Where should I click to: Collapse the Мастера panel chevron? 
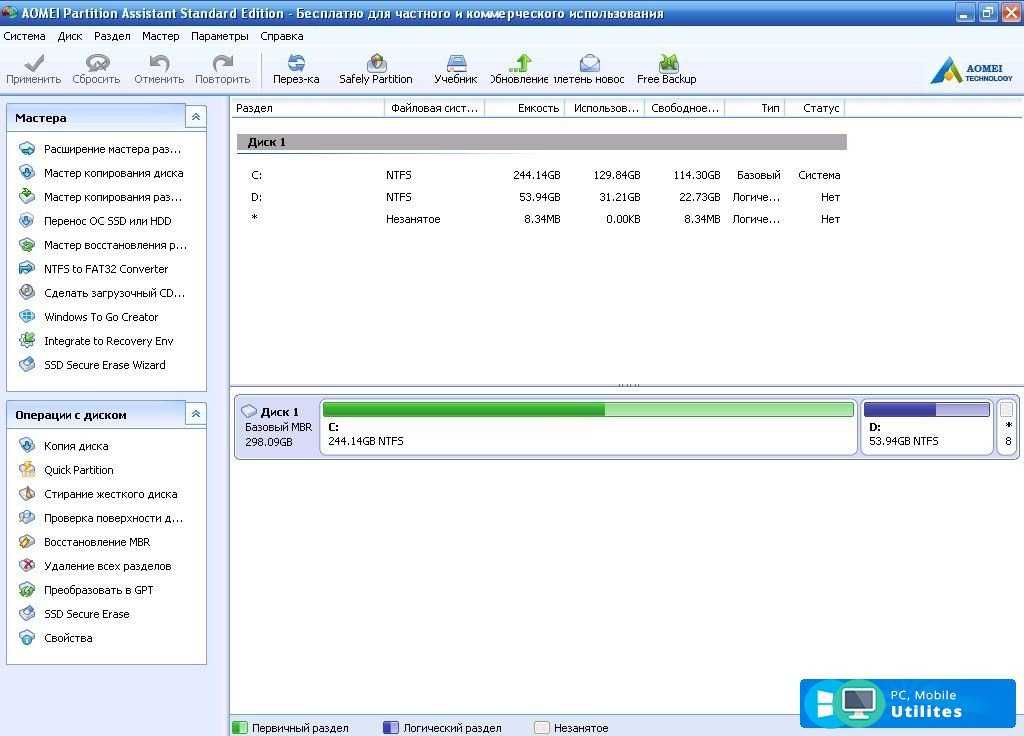click(196, 118)
